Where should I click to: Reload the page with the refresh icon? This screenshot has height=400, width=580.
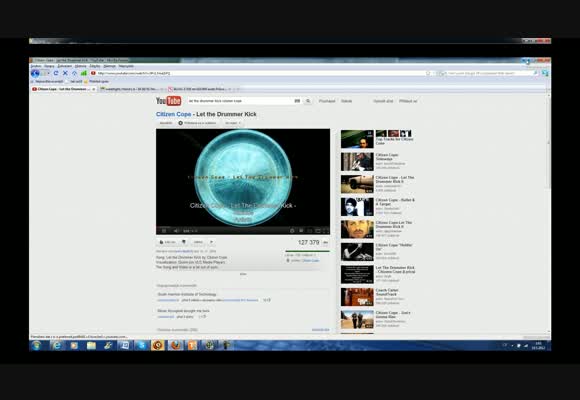[56, 73]
